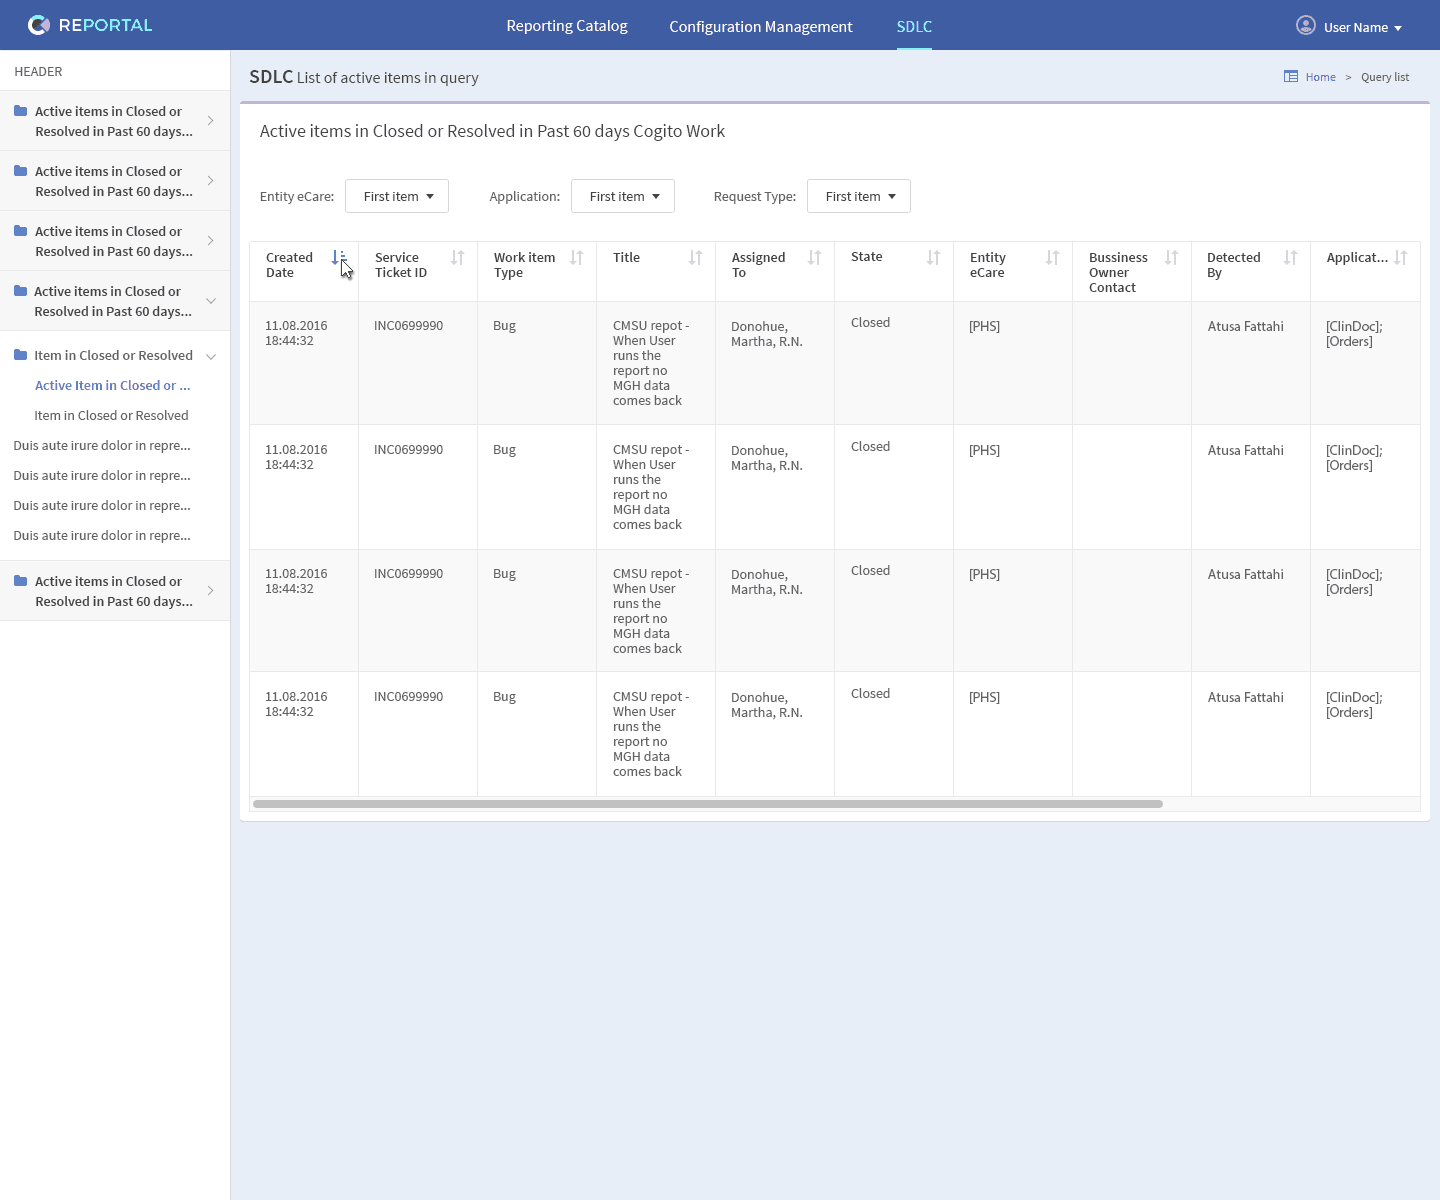Sort by Title column icon

[x=695, y=258]
